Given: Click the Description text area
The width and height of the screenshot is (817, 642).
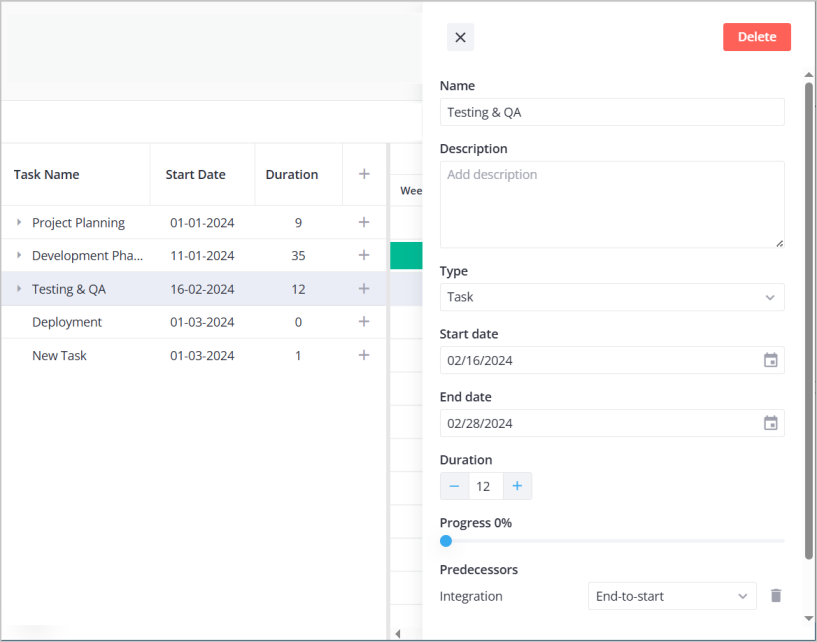Looking at the screenshot, I should (x=611, y=204).
